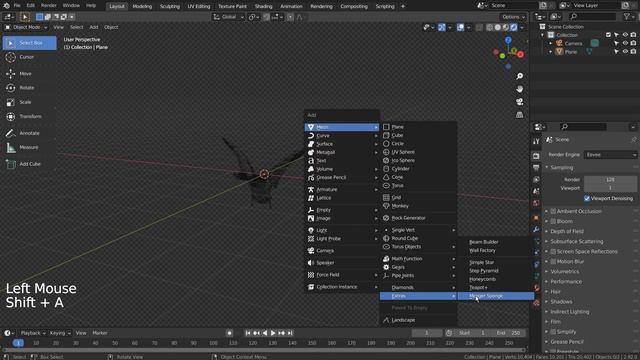The width and height of the screenshot is (640, 360).
Task: Select Honeycomb in Extras submenu
Action: [496, 279]
